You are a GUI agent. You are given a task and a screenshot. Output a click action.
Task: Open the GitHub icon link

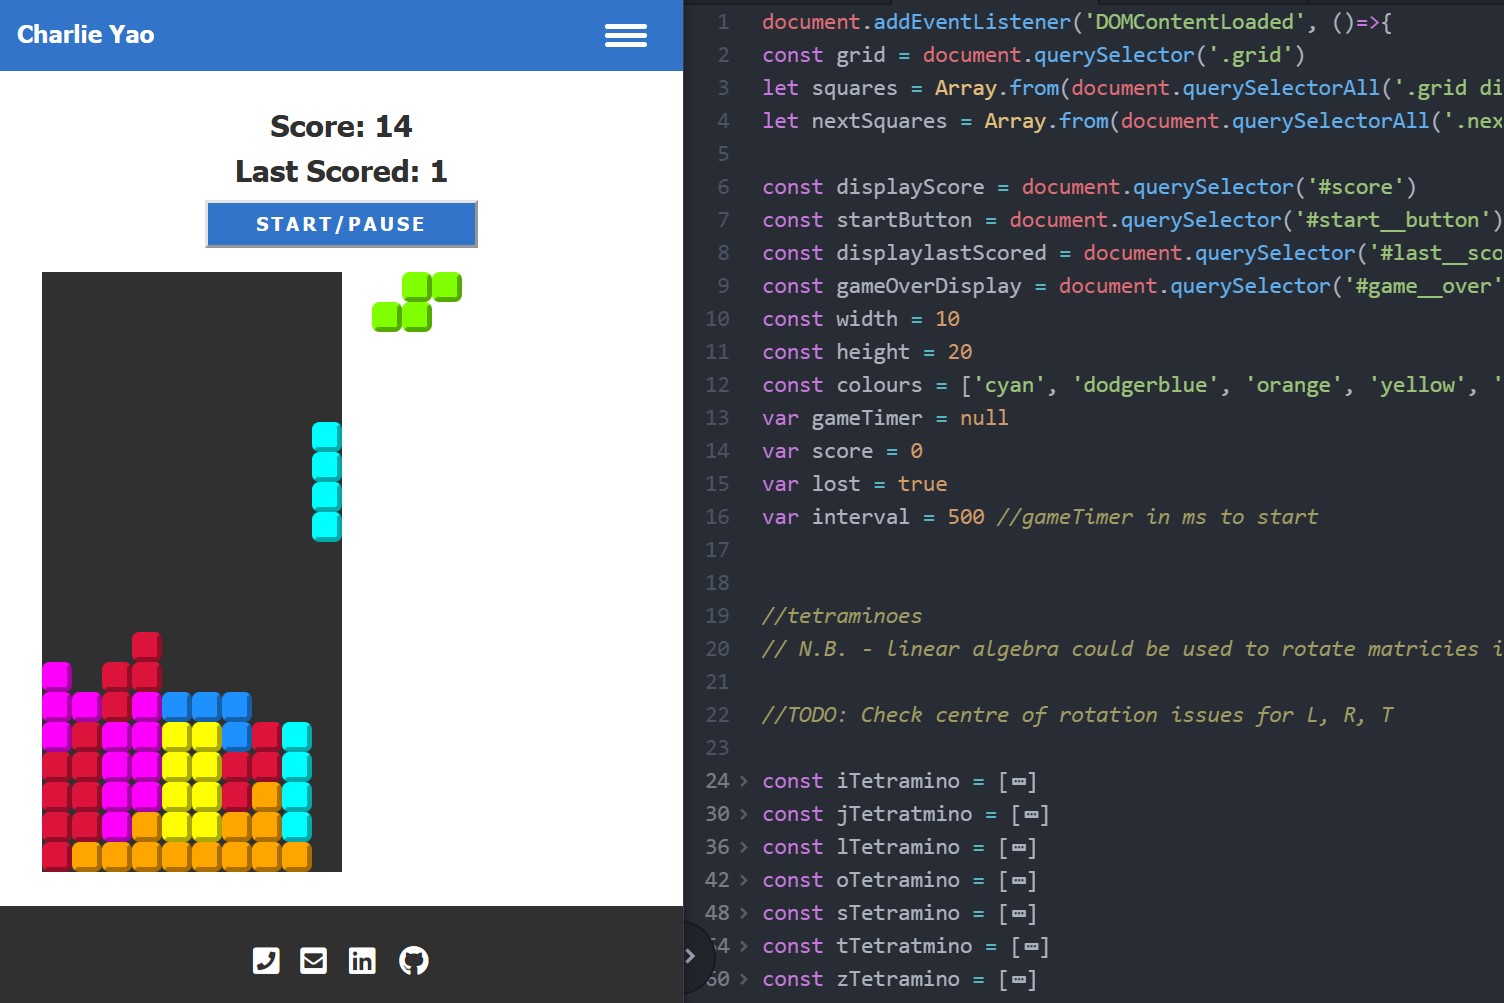pos(413,961)
